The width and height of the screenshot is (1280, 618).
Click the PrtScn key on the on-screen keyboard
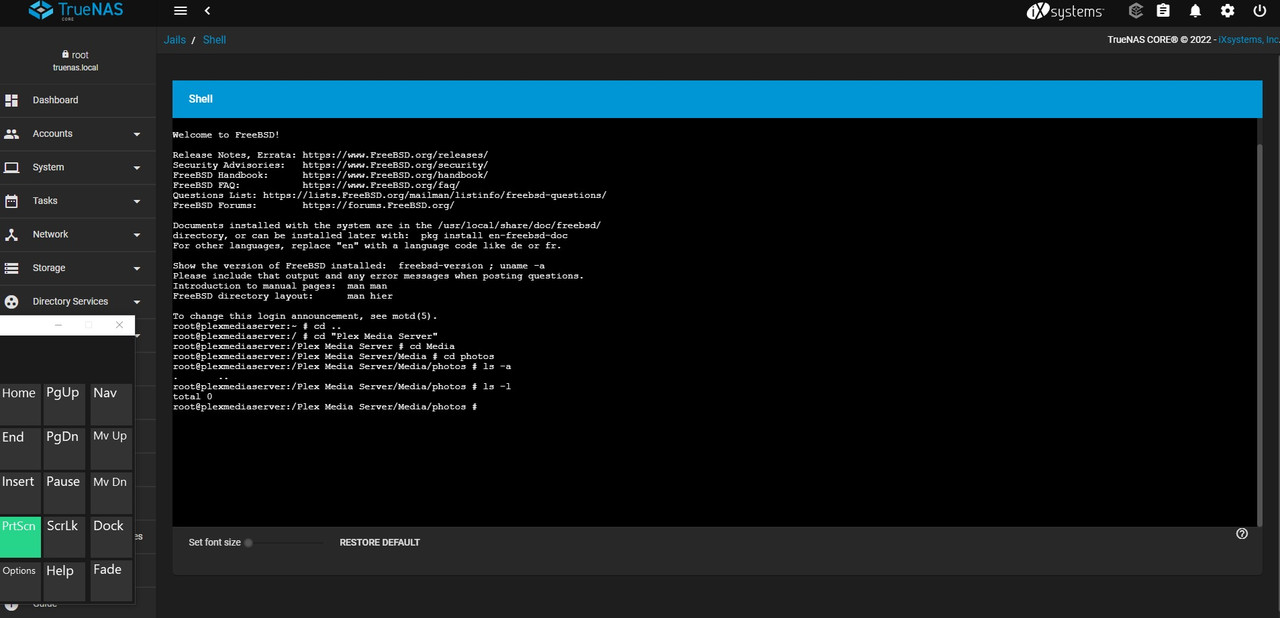[x=19, y=536]
